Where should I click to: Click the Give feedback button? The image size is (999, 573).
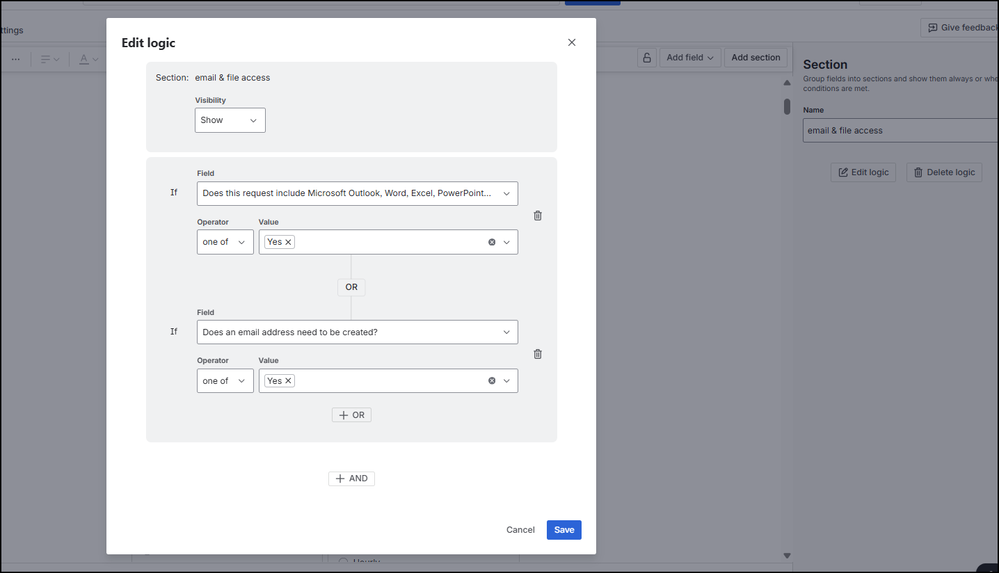pyautogui.click(x=959, y=27)
